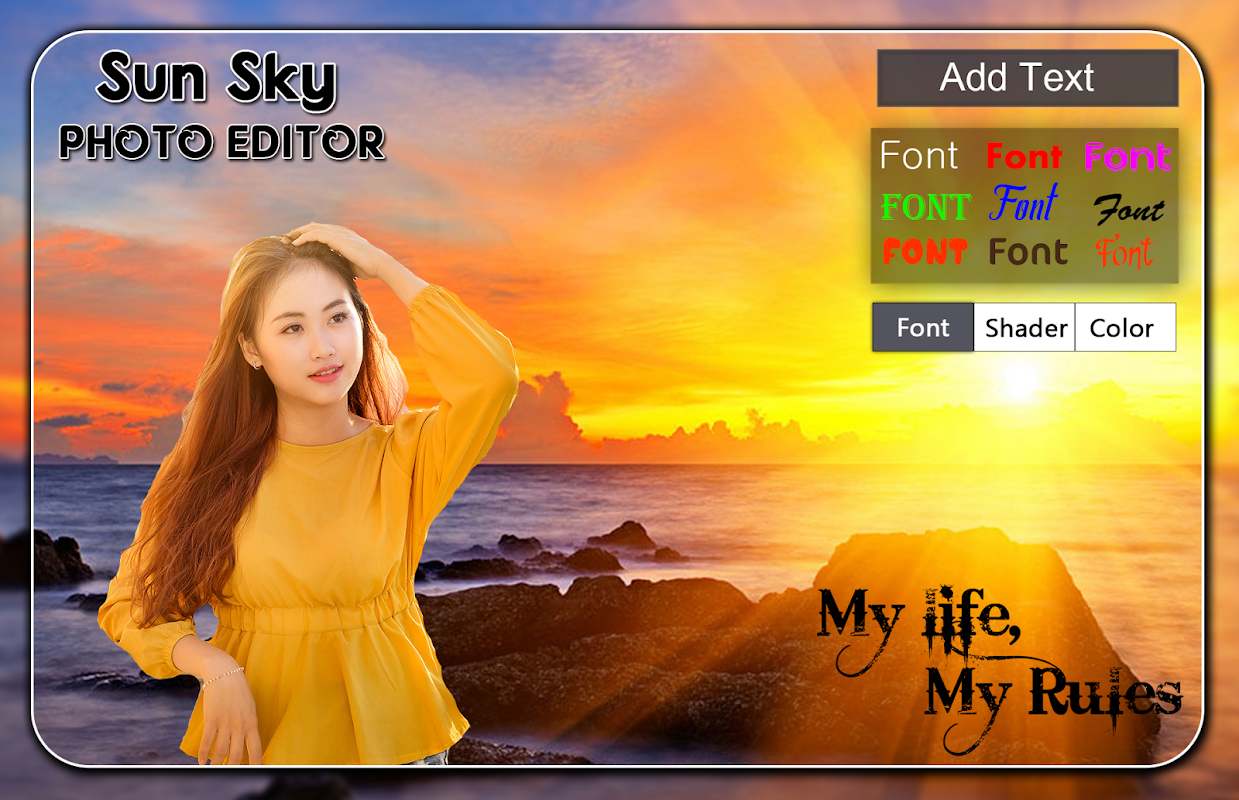The height and width of the screenshot is (800, 1239).
Task: Select the dark brown Font sample
Action: point(1028,251)
